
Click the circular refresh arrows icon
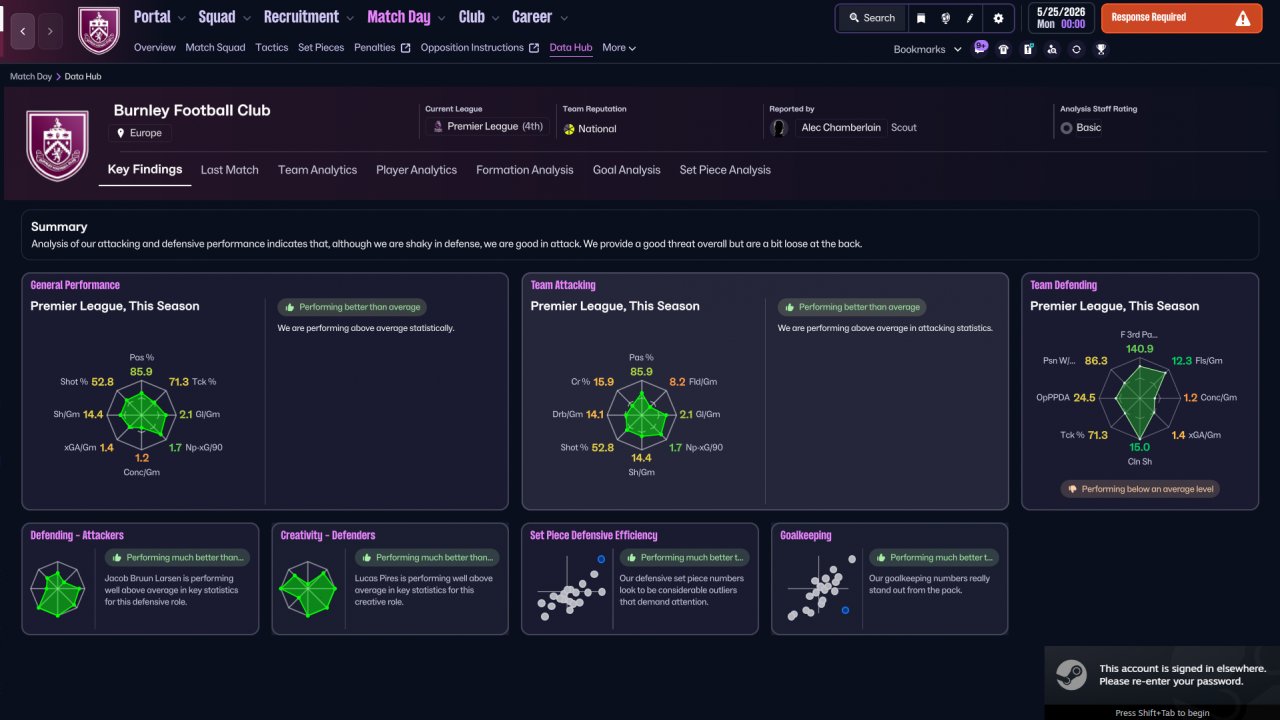pos(1076,49)
